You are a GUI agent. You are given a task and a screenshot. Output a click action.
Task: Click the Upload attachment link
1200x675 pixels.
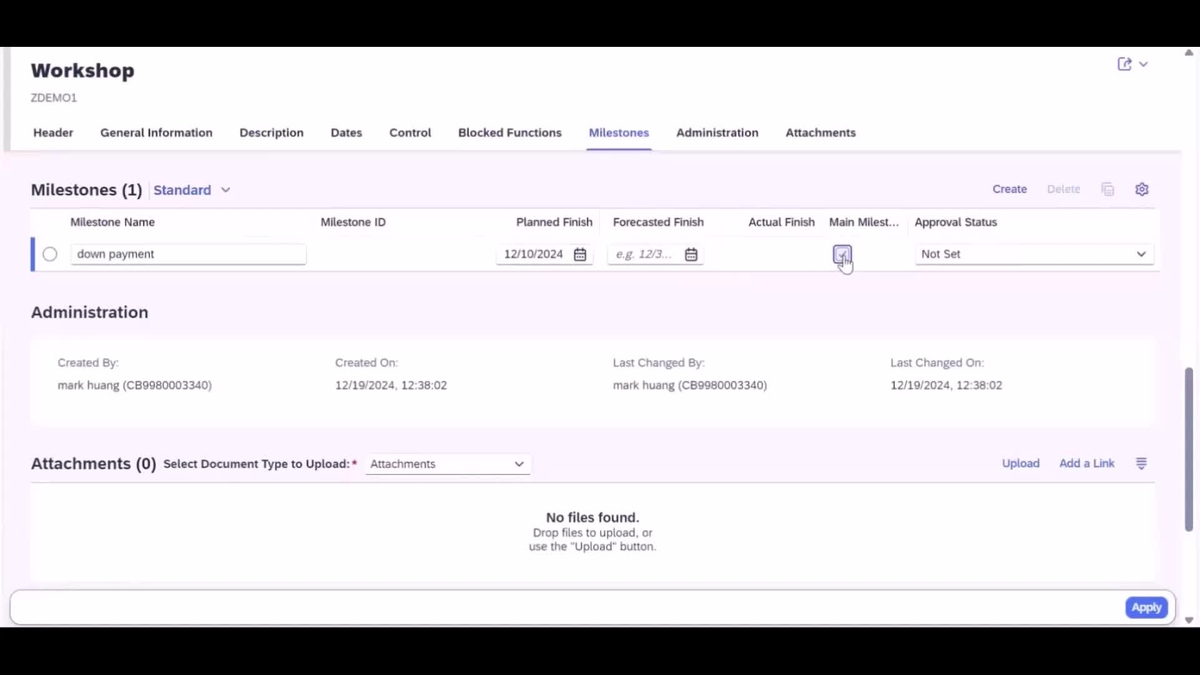tap(1020, 463)
